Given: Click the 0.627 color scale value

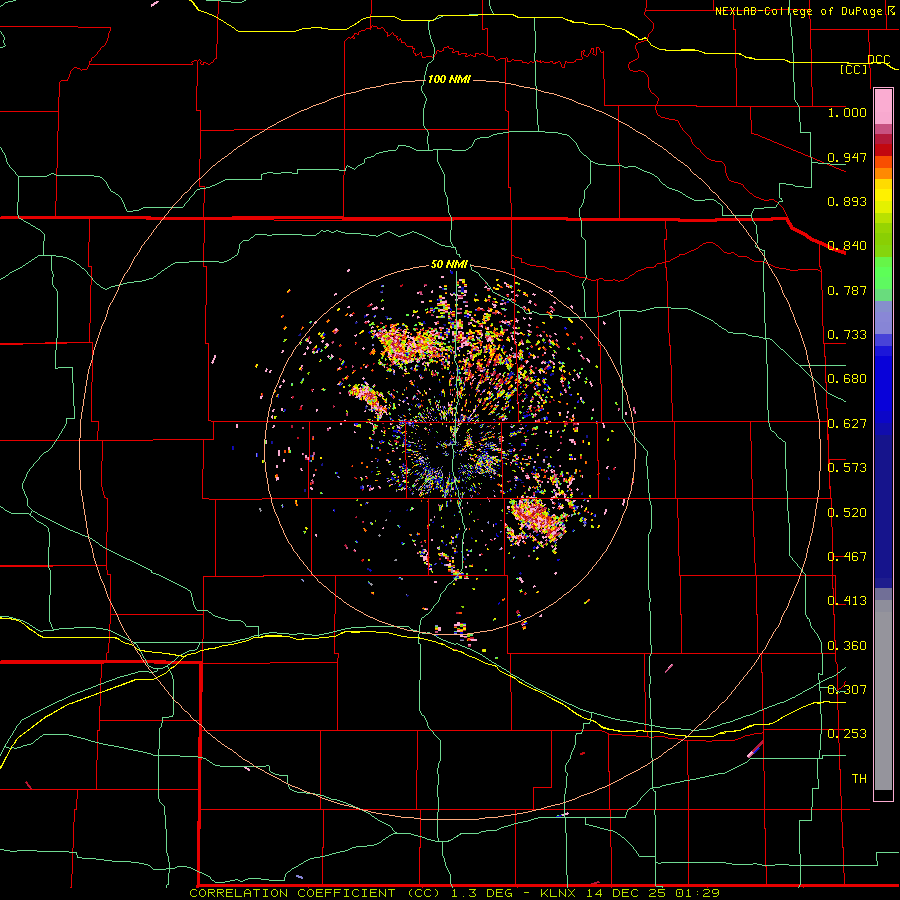Looking at the screenshot, I should 847,424.
